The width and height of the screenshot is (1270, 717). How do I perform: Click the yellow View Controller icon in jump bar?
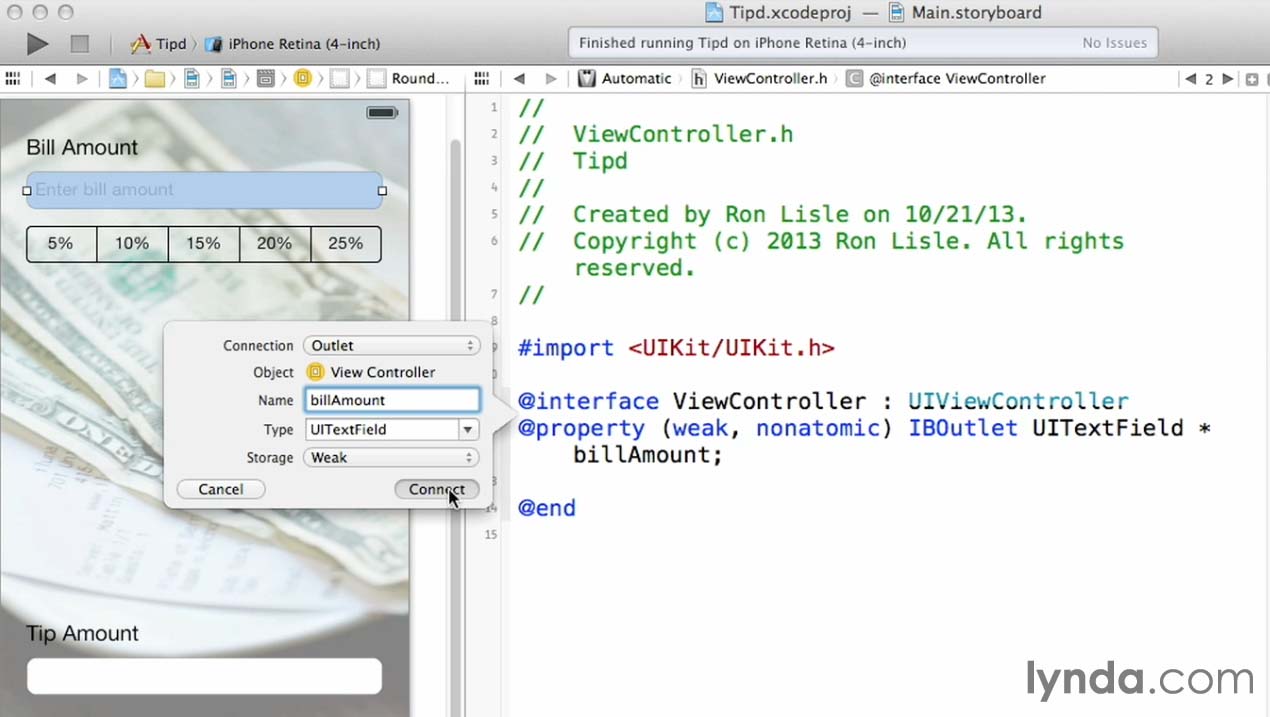[302, 79]
